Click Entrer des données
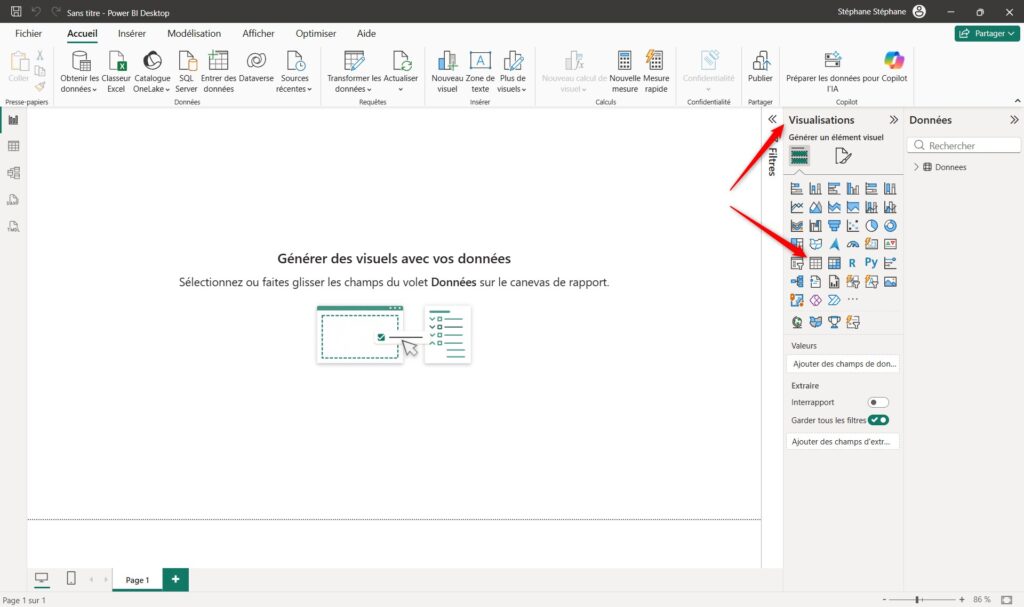This screenshot has height=607, width=1024. 218,72
